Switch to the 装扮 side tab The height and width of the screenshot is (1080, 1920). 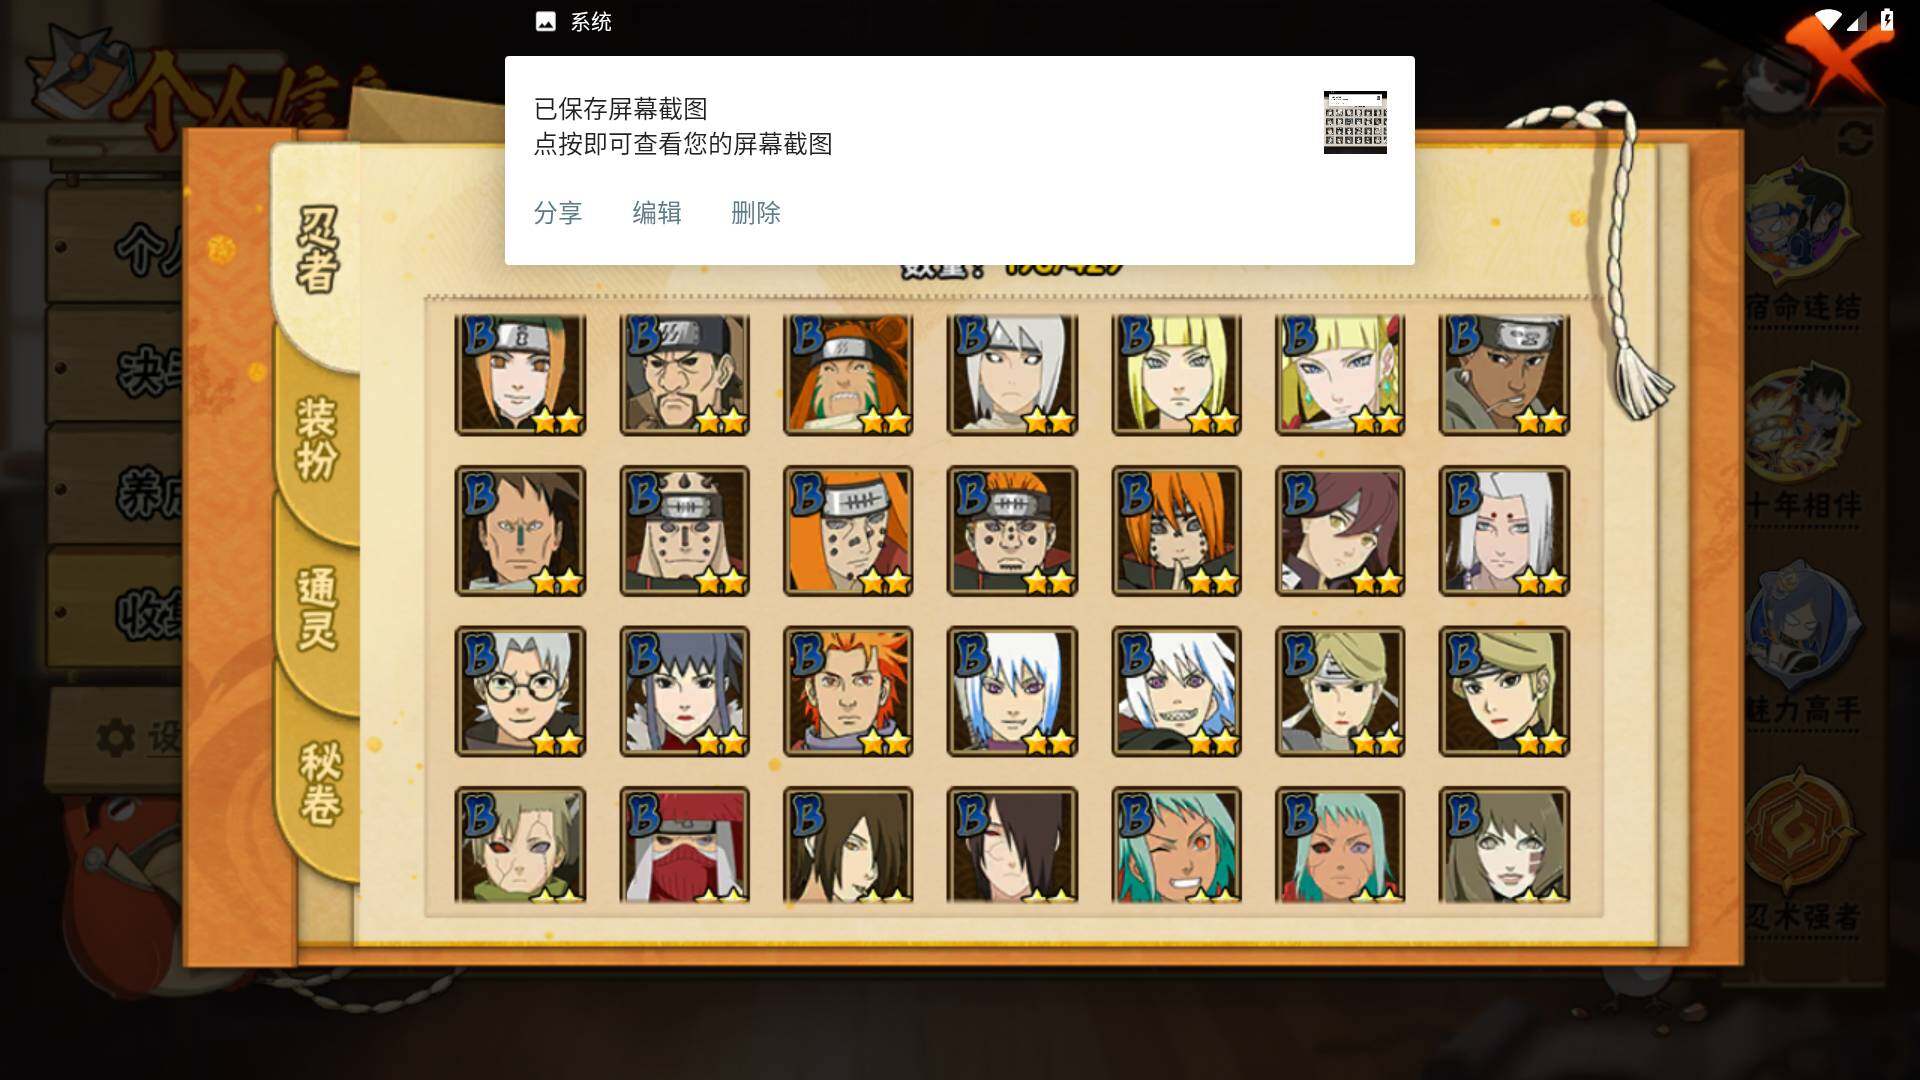[318, 438]
